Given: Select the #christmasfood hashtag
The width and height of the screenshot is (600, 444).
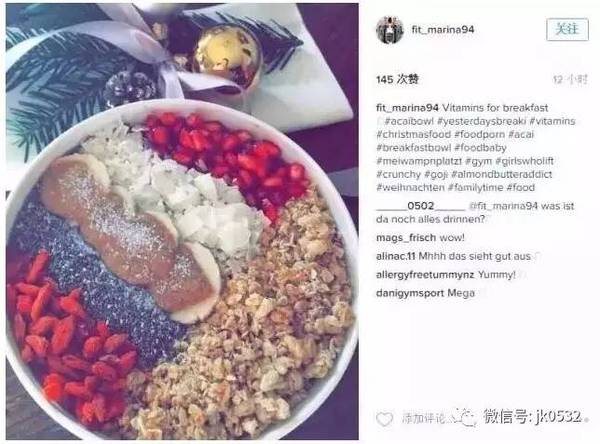Looking at the screenshot, I should point(414,134).
